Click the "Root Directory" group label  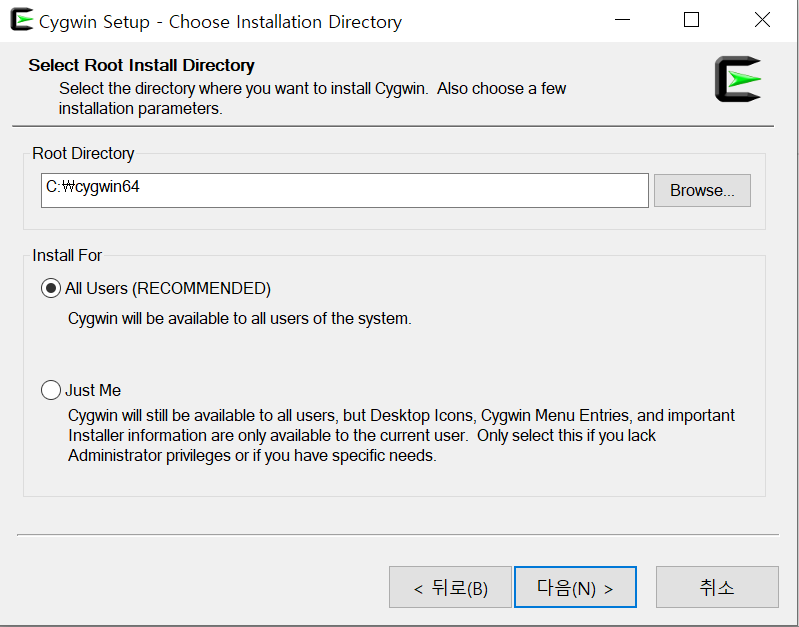(83, 153)
